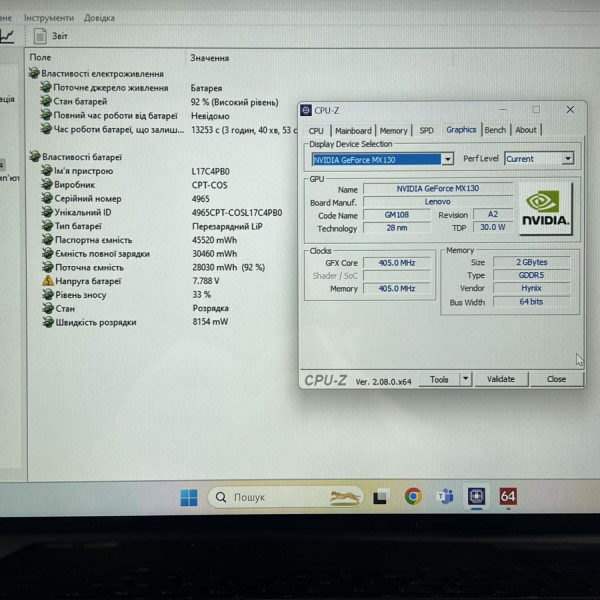Screen dimensions: 600x600
Task: Click the icon beside Поточне джерело живлення
Action: click(46, 87)
